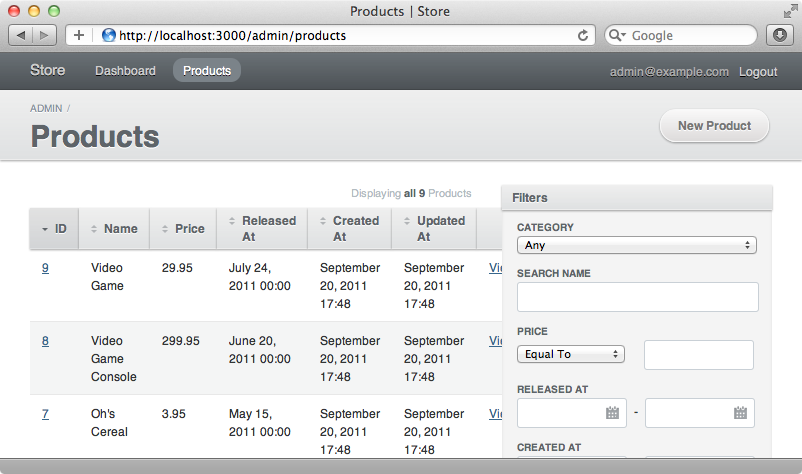Click the 'June 20, 2011 00:00' release date
This screenshot has width=802, height=474.
point(260,350)
